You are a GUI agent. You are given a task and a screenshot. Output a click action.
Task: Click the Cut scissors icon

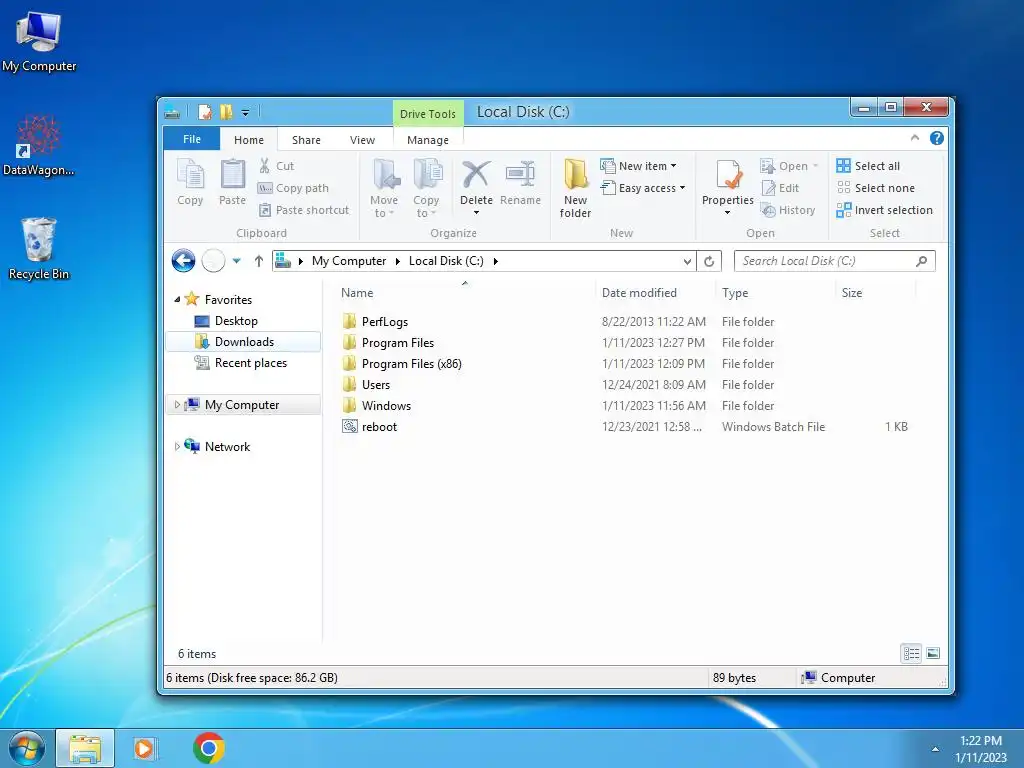[x=264, y=166]
